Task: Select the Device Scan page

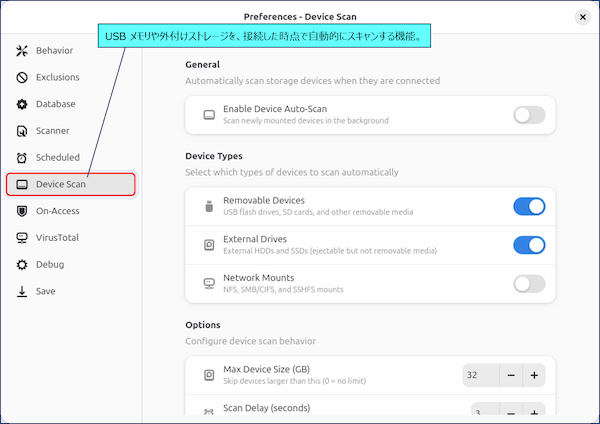Action: coord(71,184)
